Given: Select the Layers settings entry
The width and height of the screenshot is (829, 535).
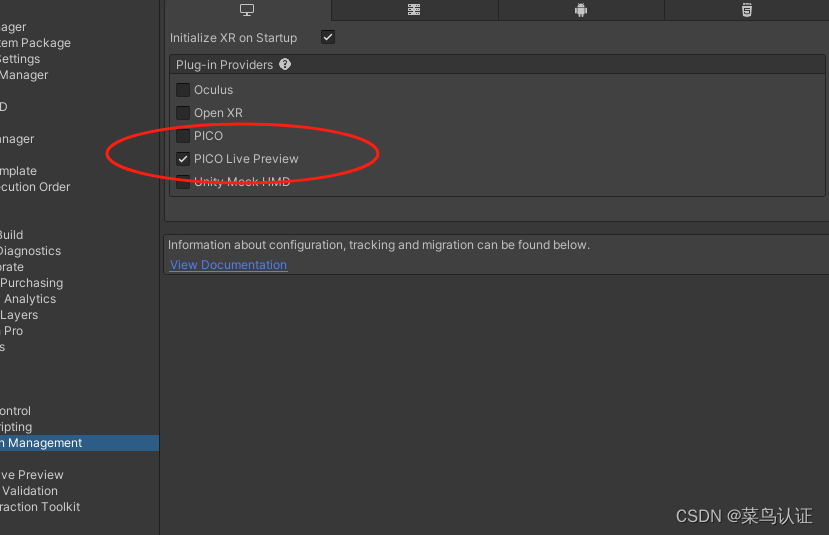Looking at the screenshot, I should [19, 315].
